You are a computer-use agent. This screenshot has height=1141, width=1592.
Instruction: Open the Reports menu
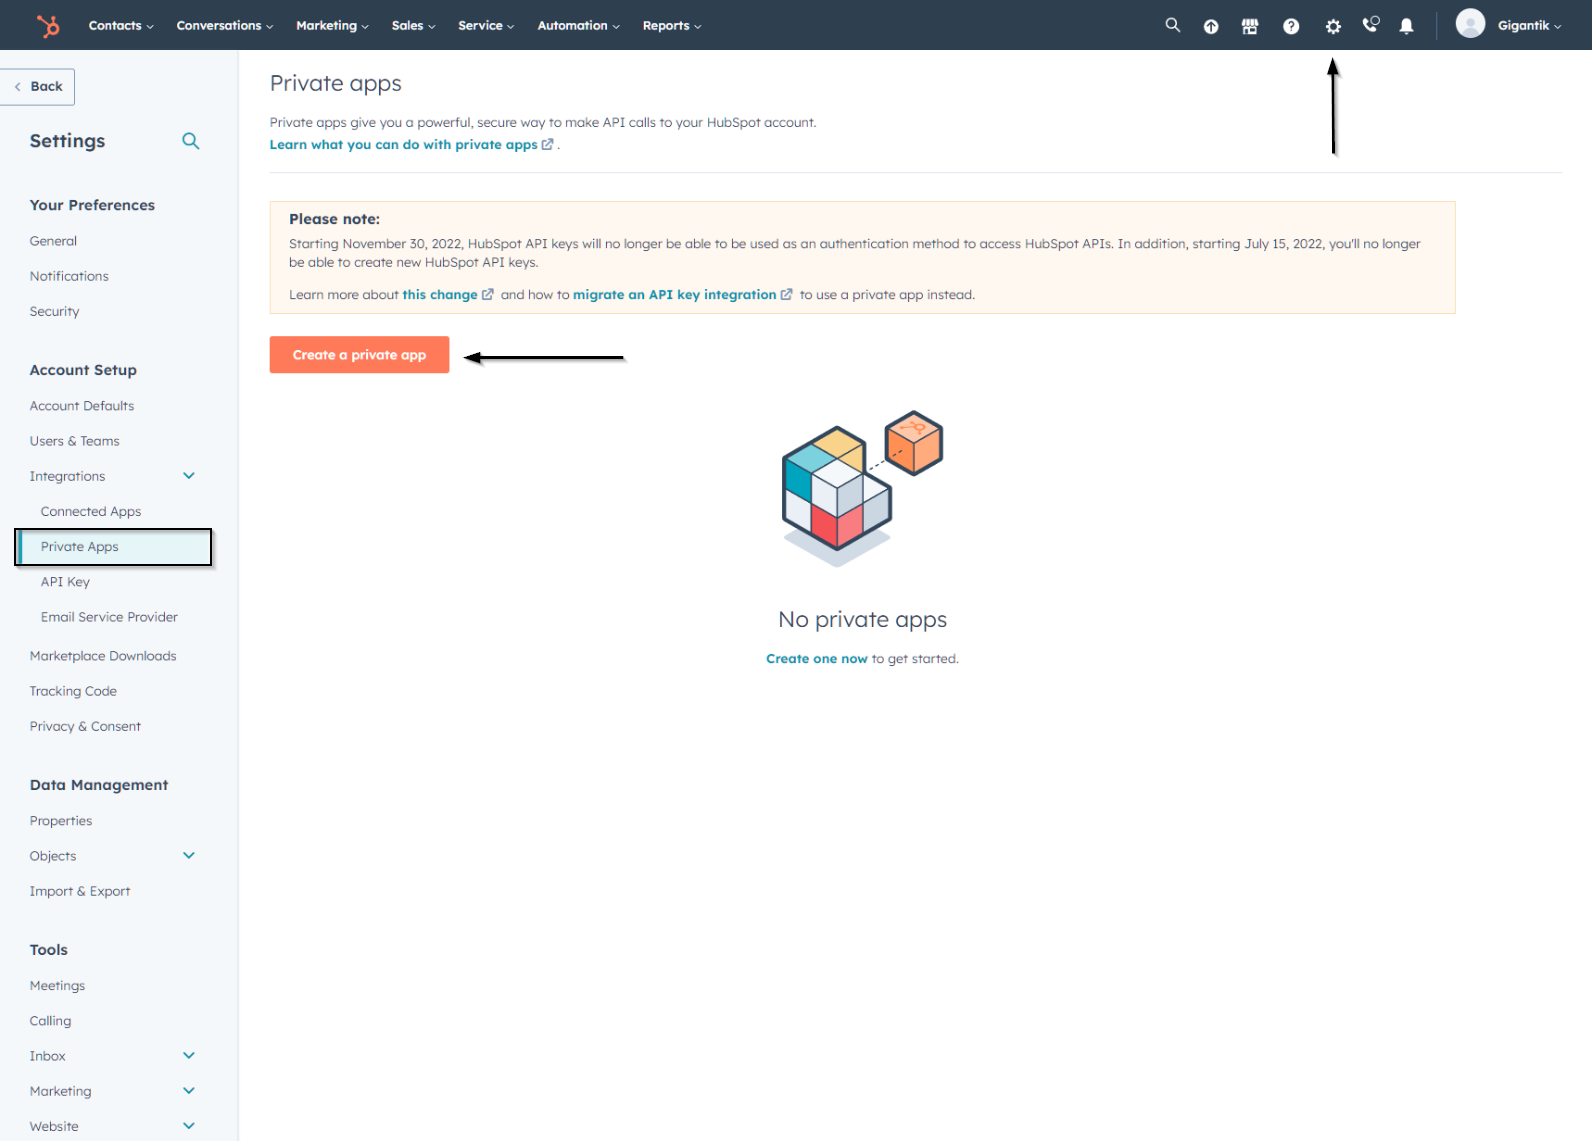pos(672,26)
